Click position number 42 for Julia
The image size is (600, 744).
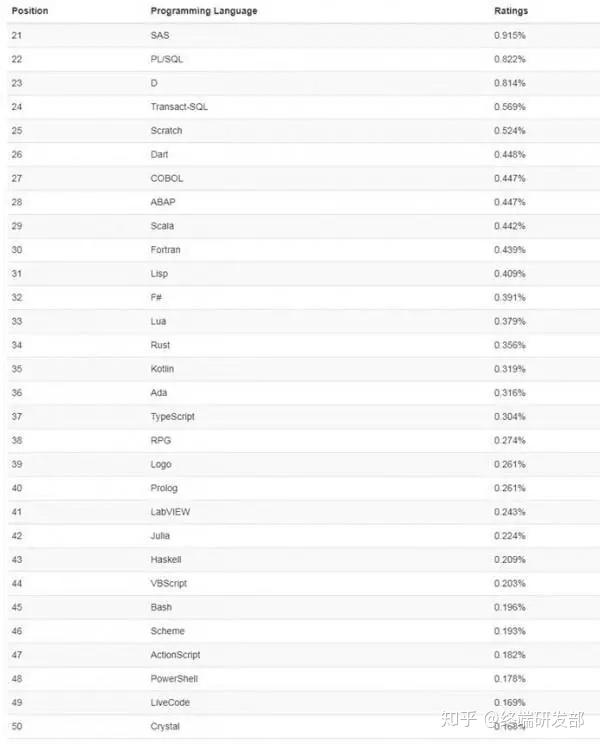coord(17,536)
